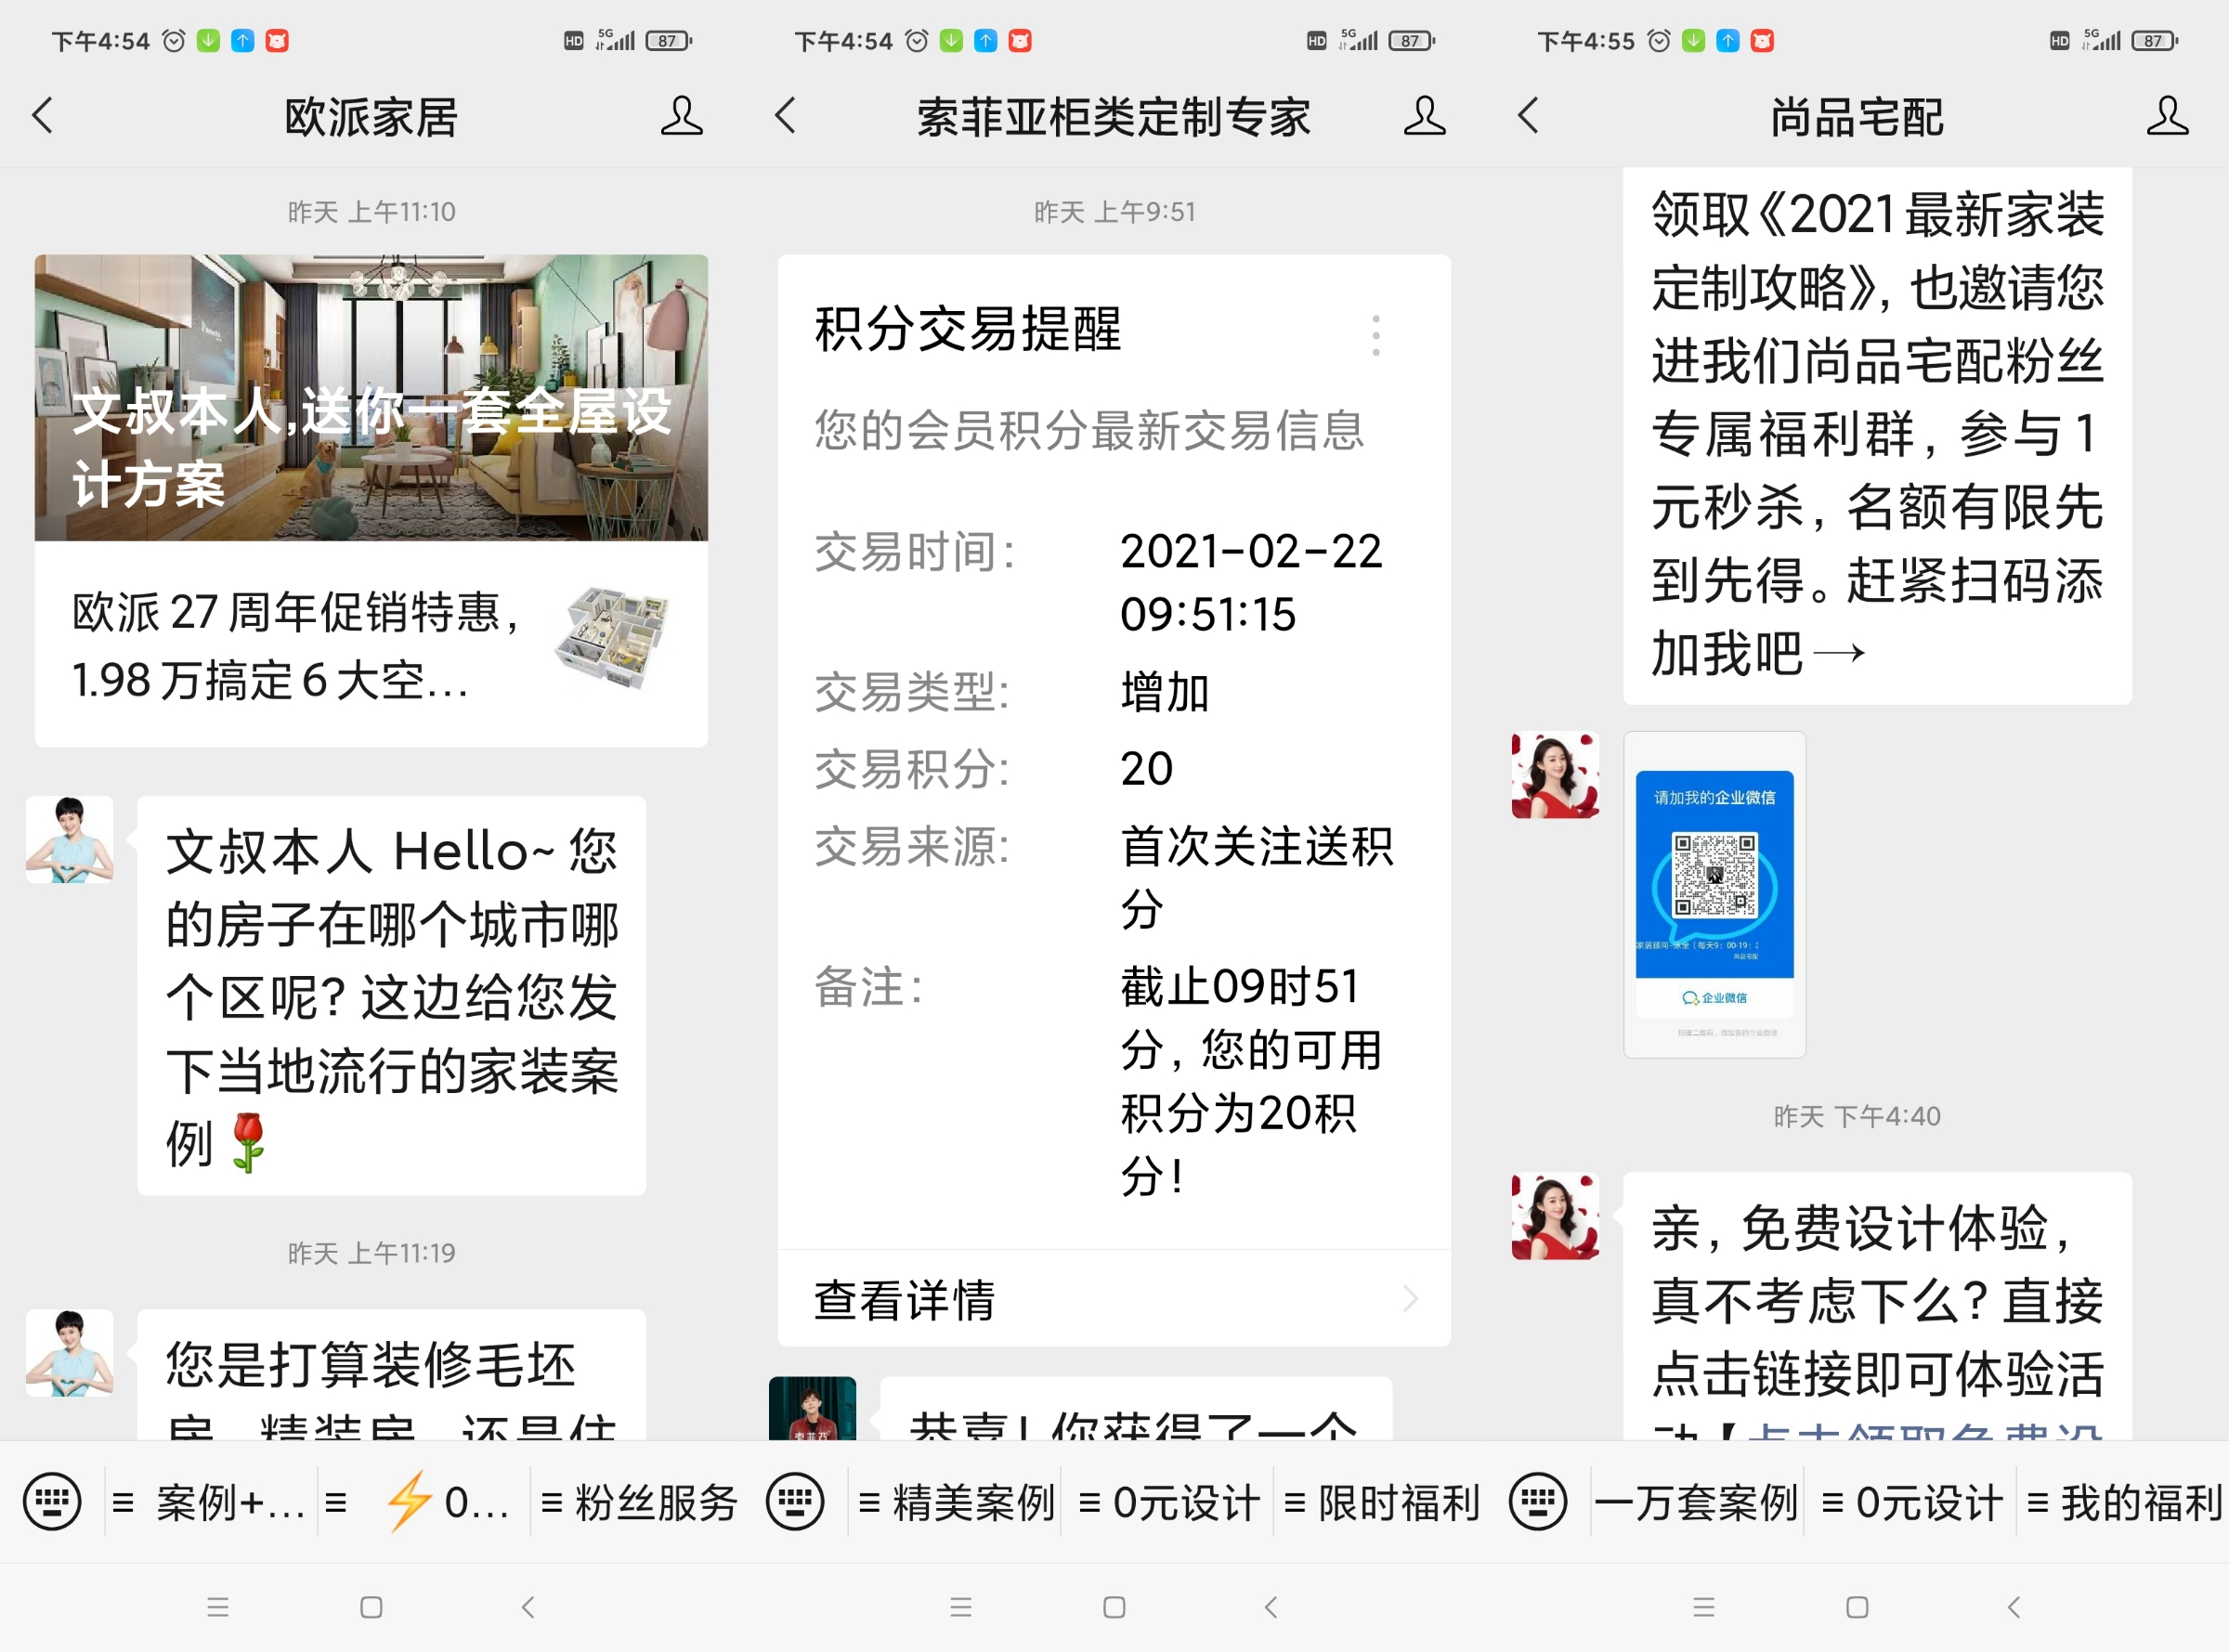Switch to keyboard input in 欧派家居

[52, 1501]
